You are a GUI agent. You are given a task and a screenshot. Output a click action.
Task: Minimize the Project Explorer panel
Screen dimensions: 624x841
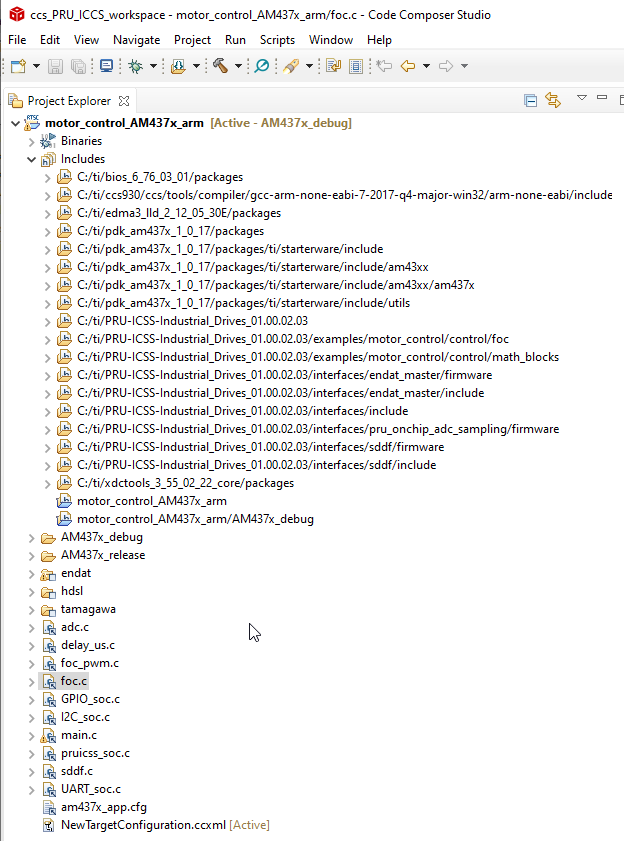[602, 98]
